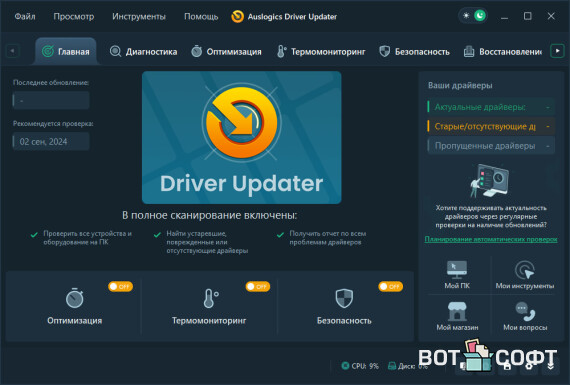Click the thermometer icon on the Термомониторинг tab
Screen dimensions: 570x385
(281, 52)
